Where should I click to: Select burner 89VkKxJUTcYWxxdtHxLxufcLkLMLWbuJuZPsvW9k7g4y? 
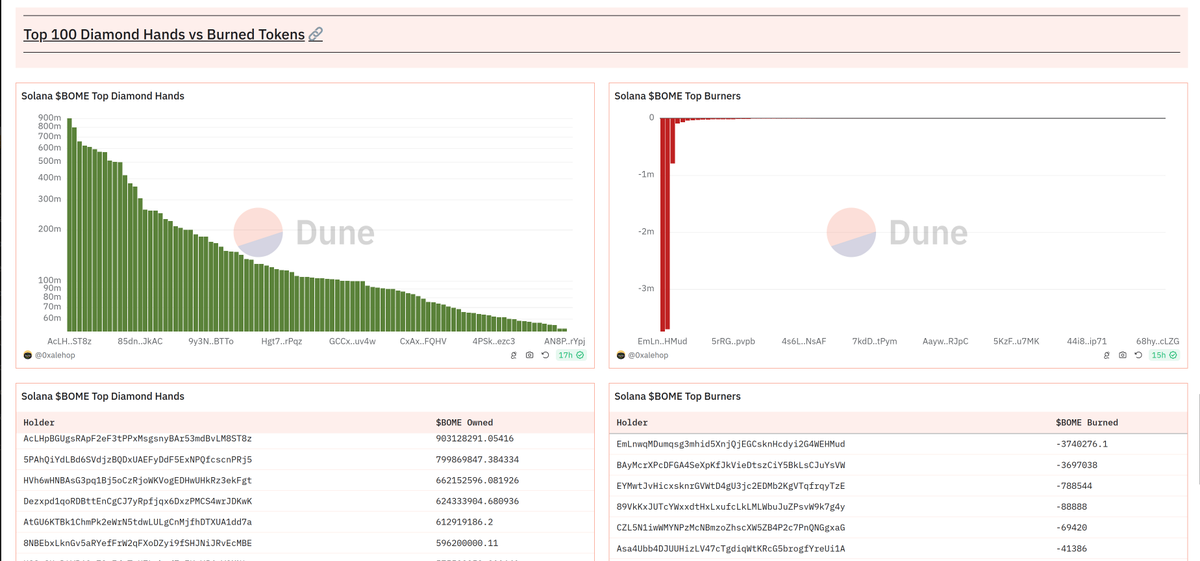point(731,507)
